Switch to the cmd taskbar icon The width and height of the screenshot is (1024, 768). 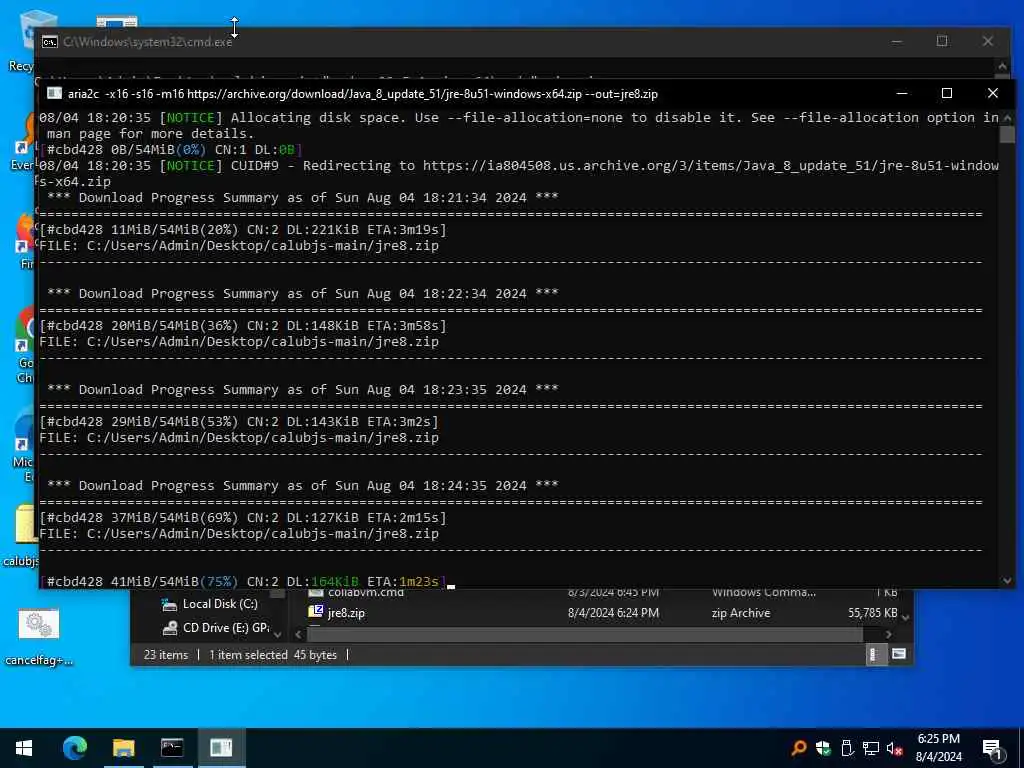(x=172, y=748)
